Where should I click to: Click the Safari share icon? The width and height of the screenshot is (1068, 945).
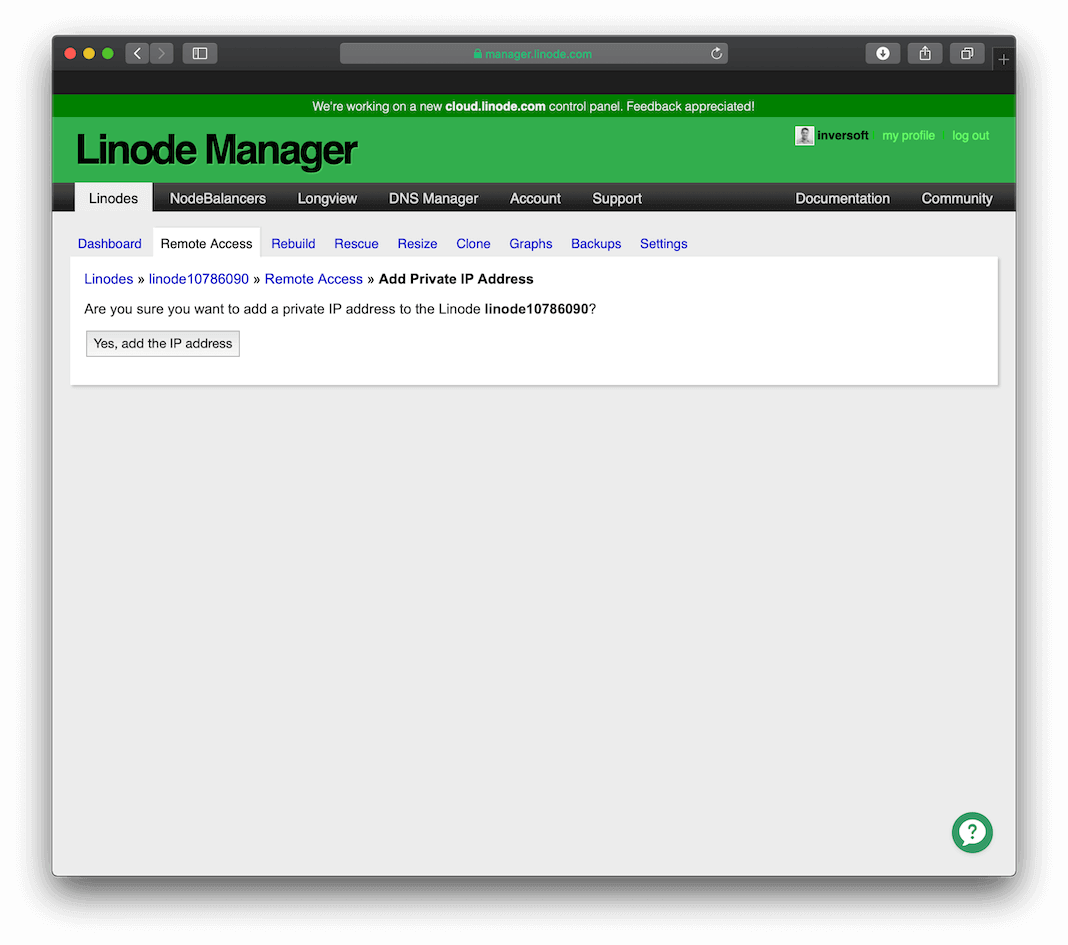pyautogui.click(x=925, y=53)
